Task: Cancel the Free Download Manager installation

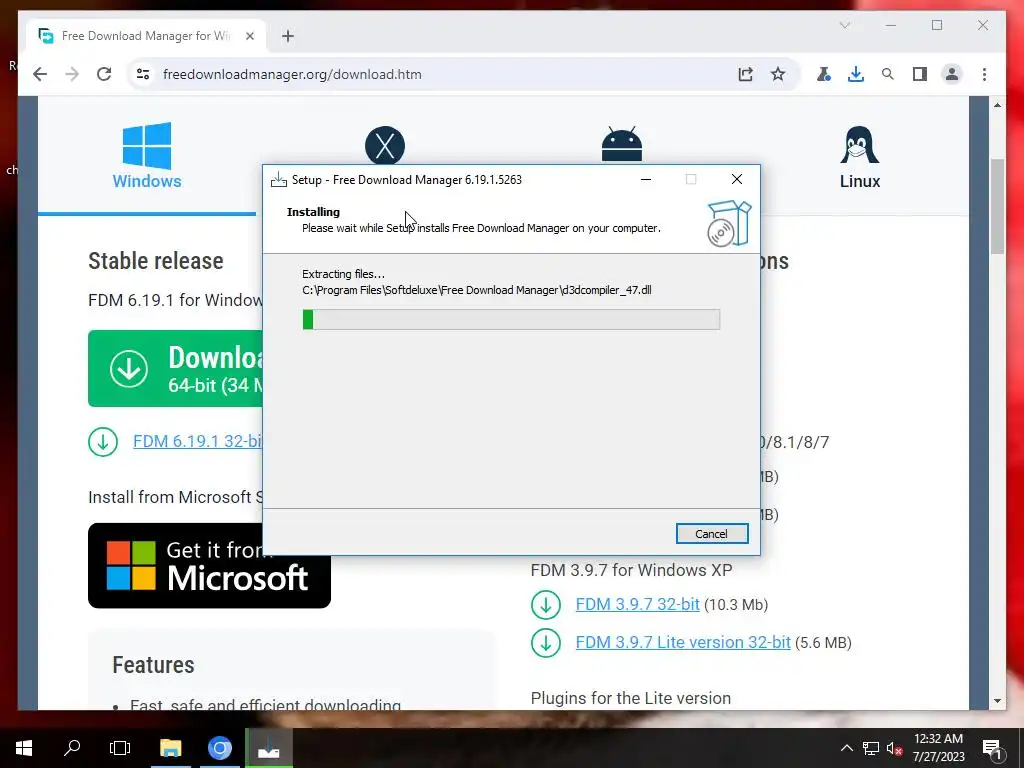Action: tap(711, 534)
